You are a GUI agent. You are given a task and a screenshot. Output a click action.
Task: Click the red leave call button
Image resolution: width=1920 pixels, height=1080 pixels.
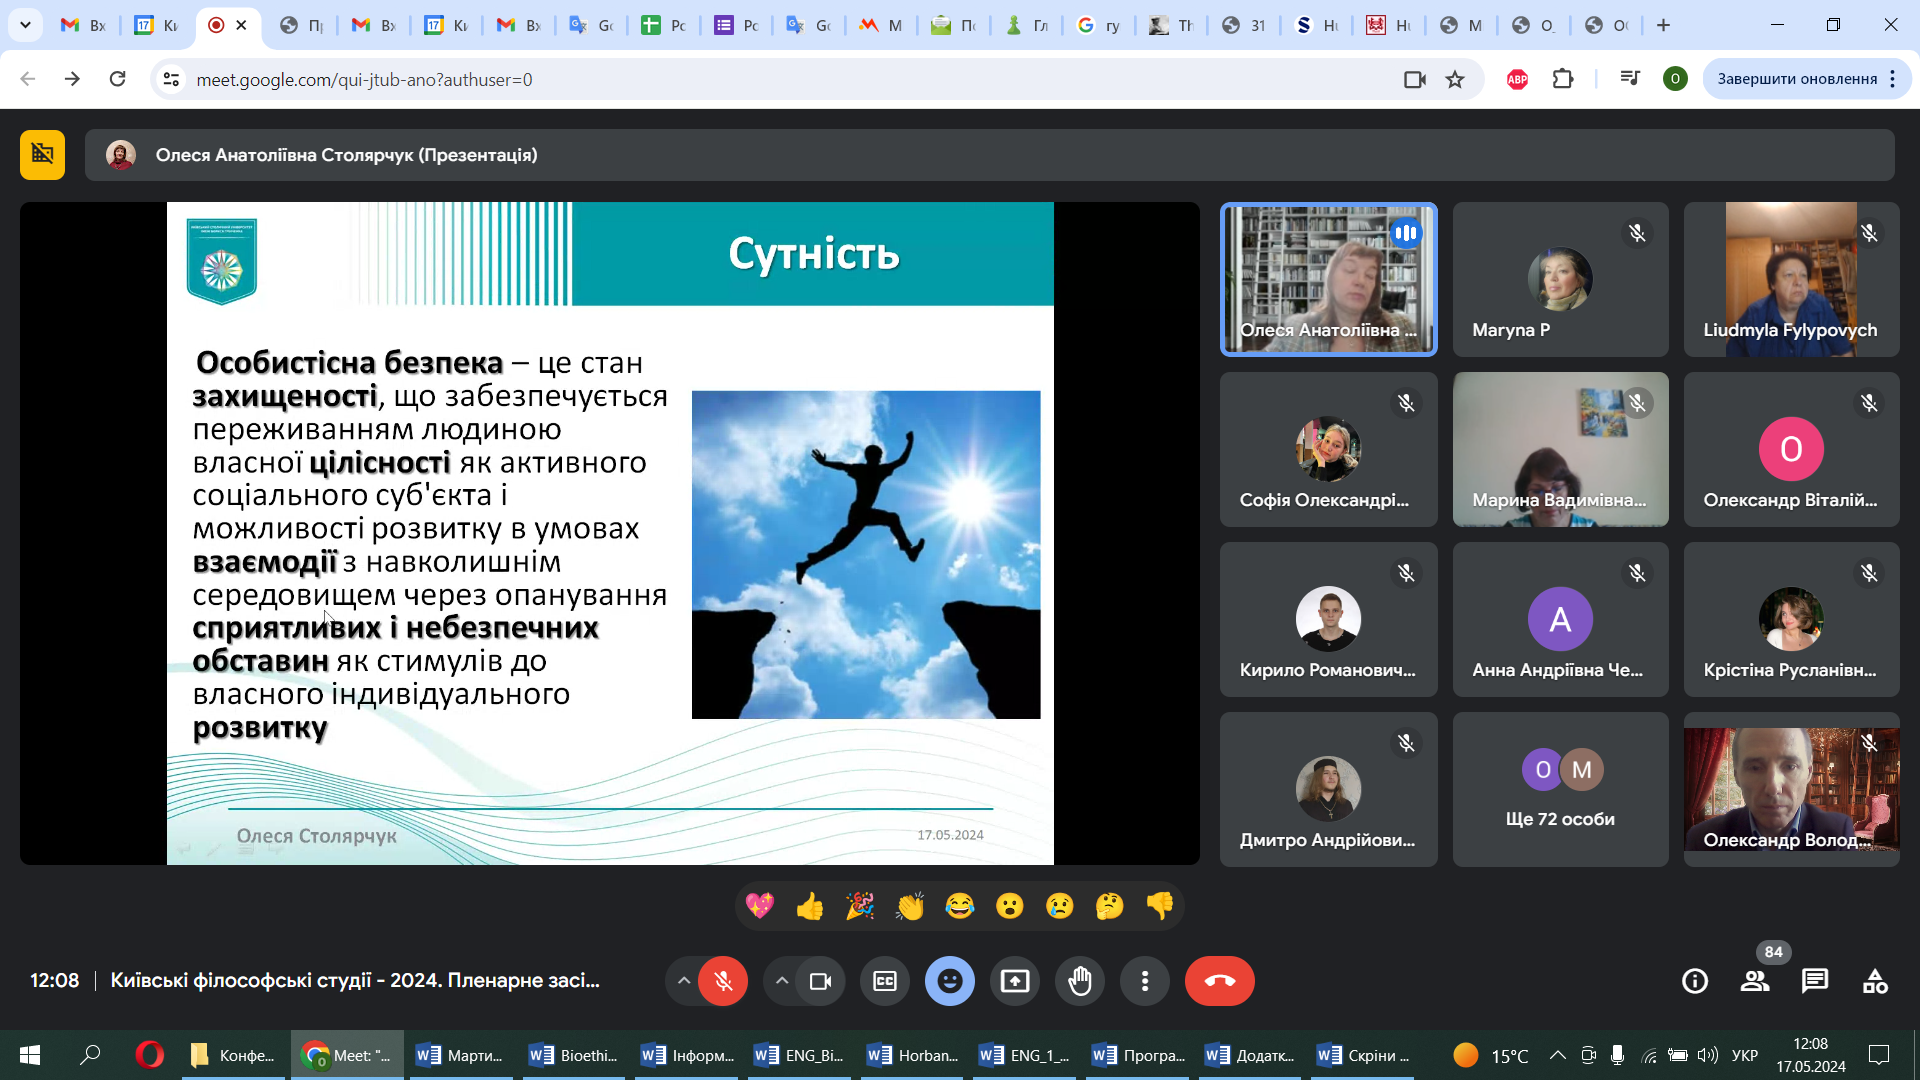(1219, 981)
